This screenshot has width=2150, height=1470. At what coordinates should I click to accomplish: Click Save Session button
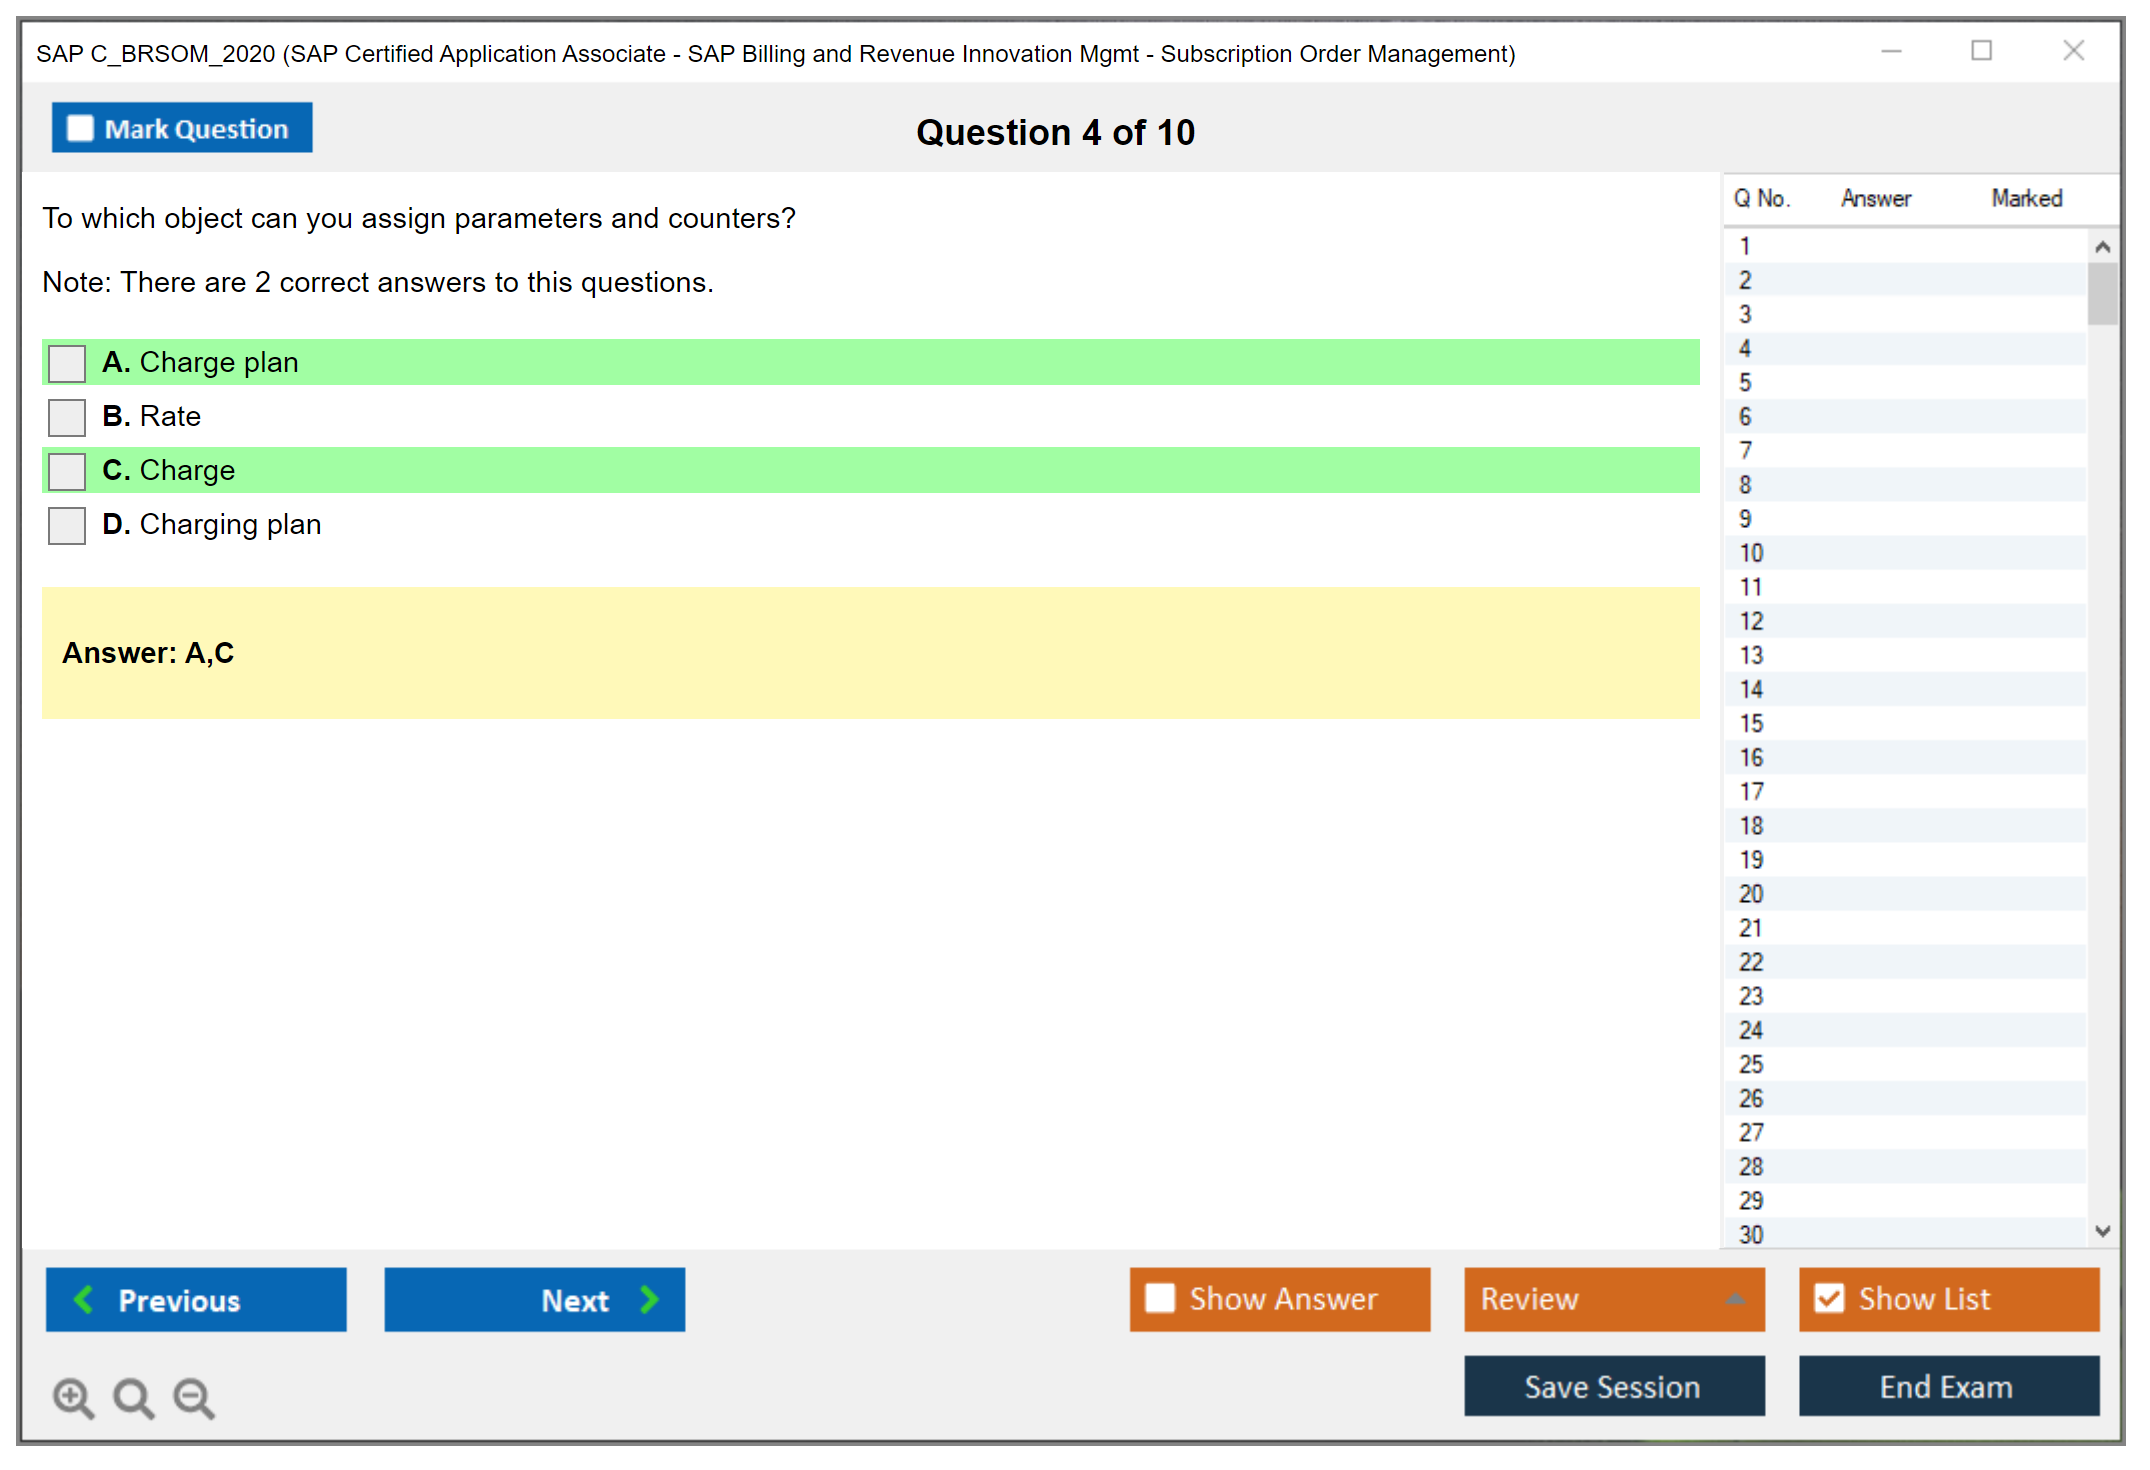tap(1613, 1386)
